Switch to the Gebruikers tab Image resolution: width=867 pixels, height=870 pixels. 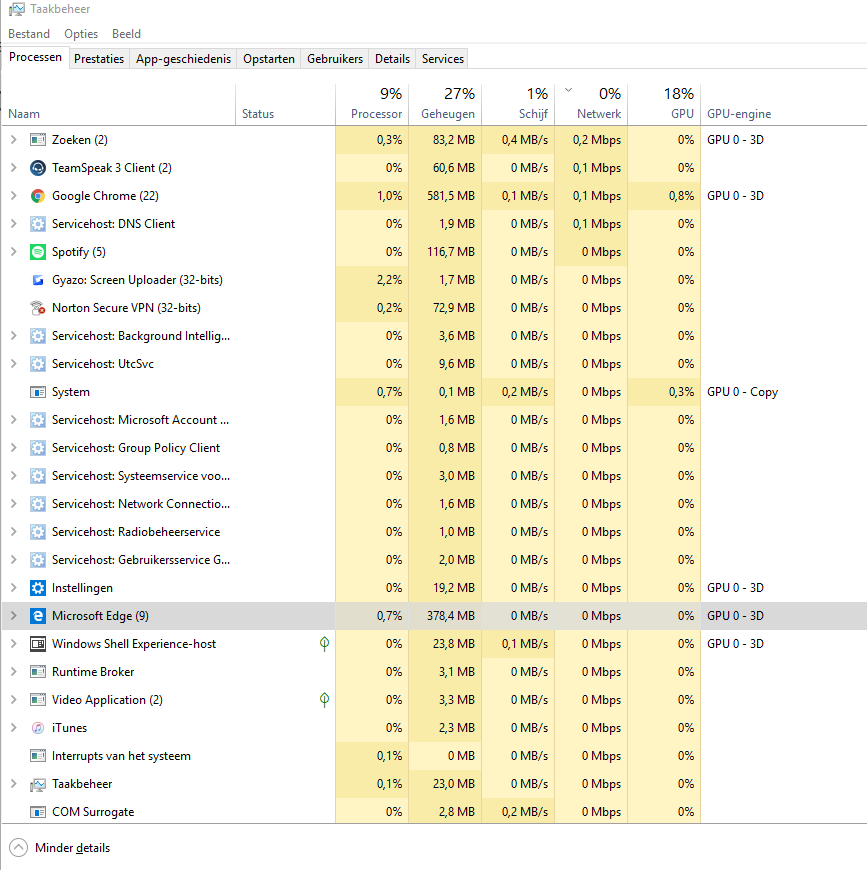point(335,59)
